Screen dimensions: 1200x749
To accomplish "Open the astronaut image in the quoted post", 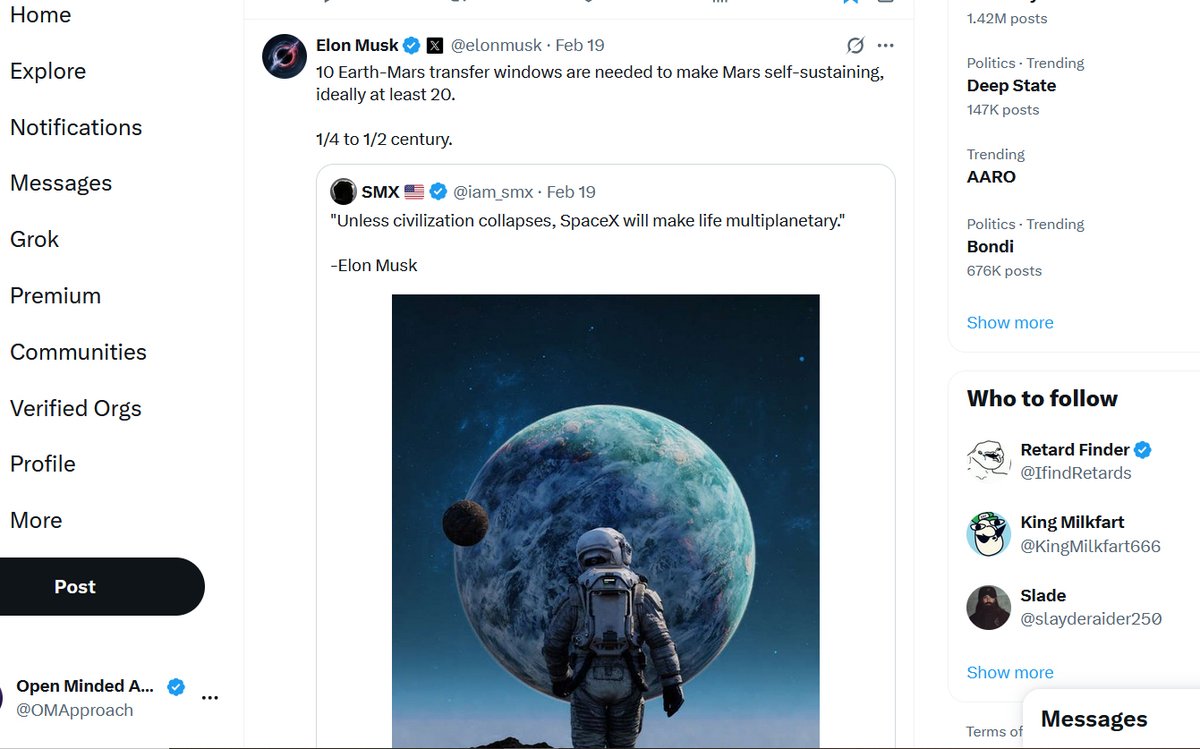I will (605, 520).
